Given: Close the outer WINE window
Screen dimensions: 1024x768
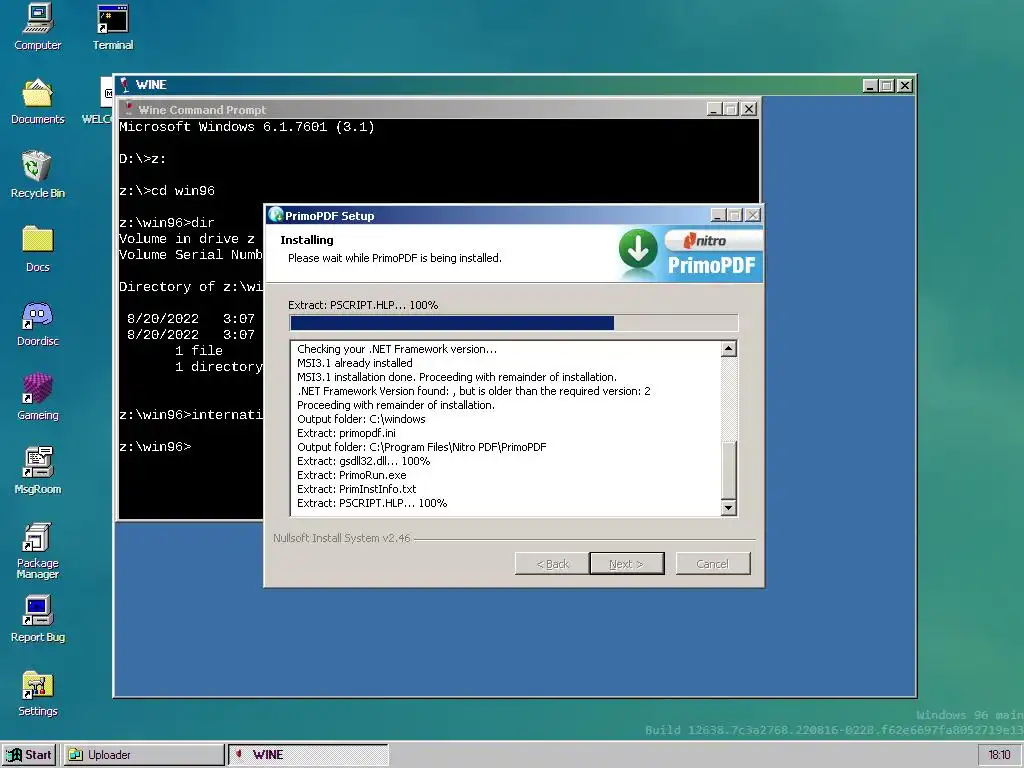Looking at the screenshot, I should click(904, 86).
